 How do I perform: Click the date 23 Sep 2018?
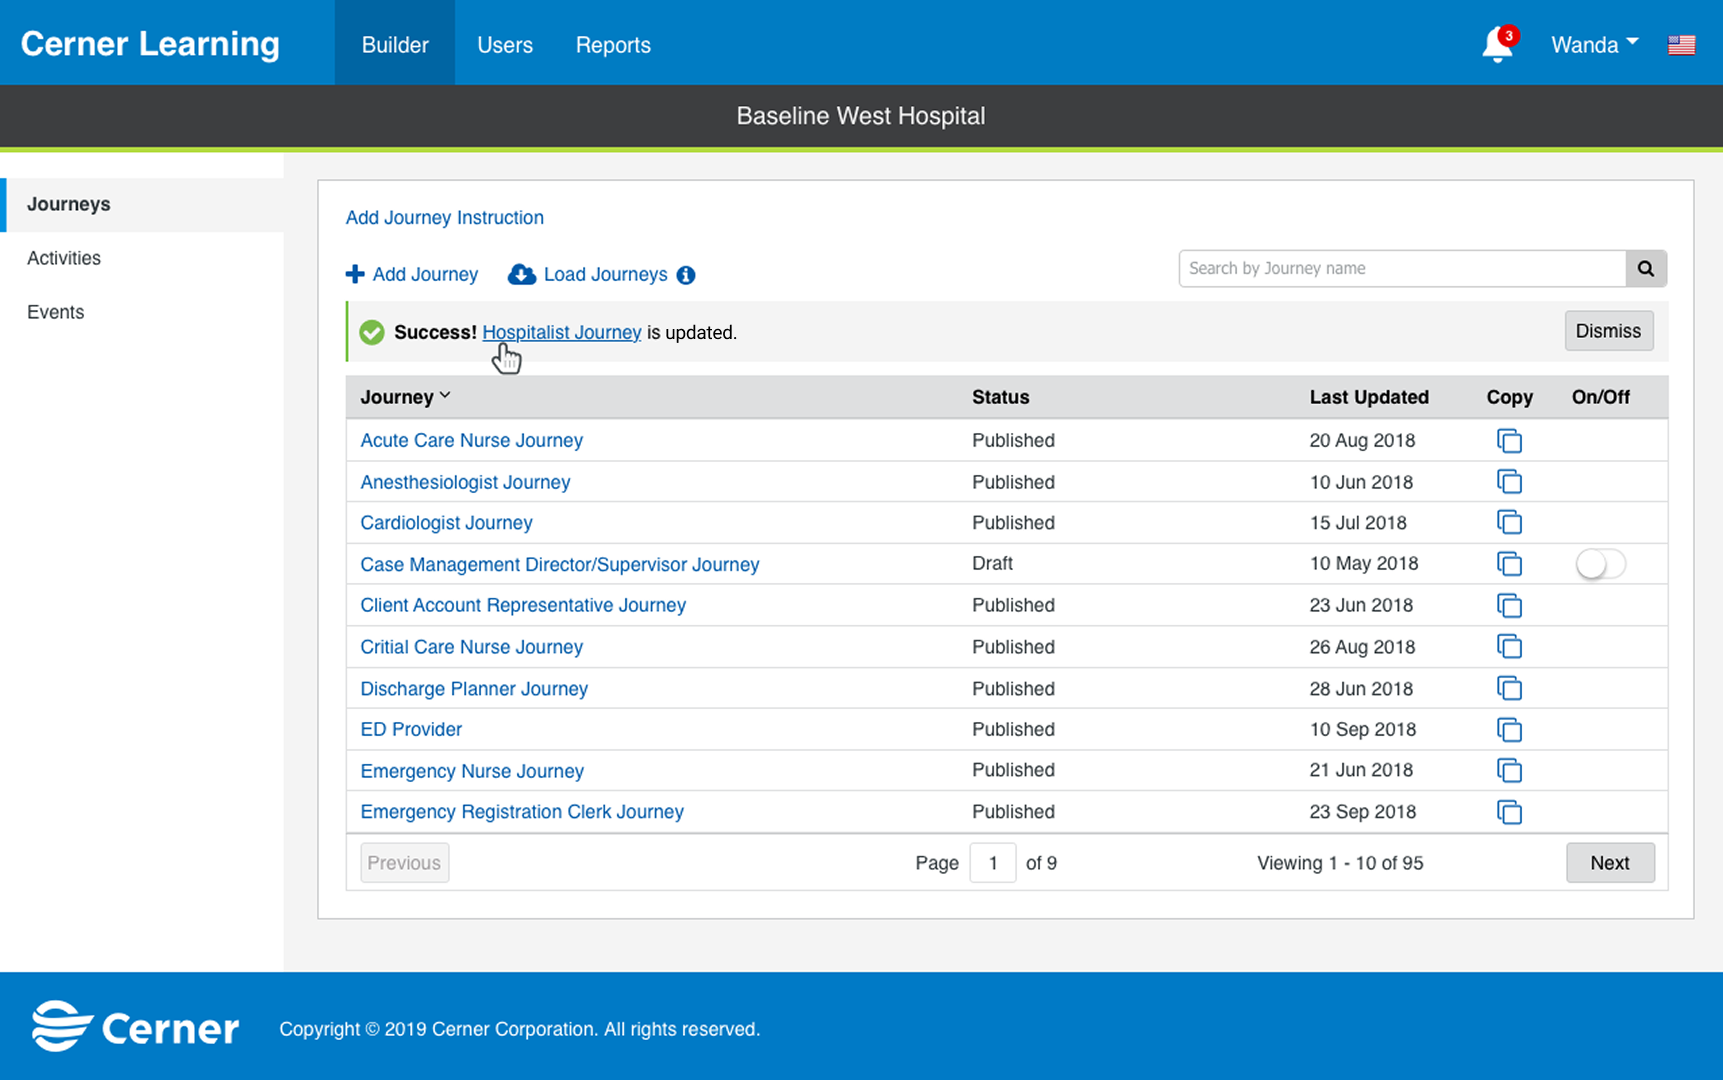point(1362,812)
